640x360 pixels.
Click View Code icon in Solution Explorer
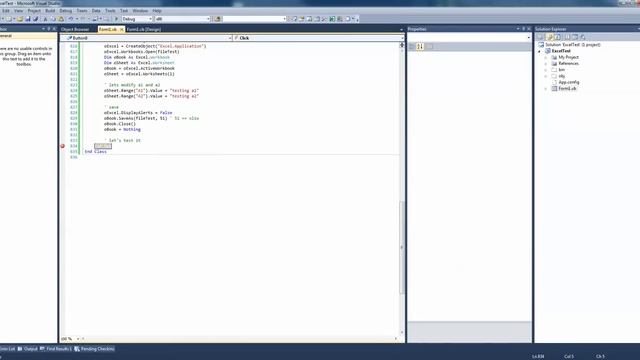click(567, 37)
